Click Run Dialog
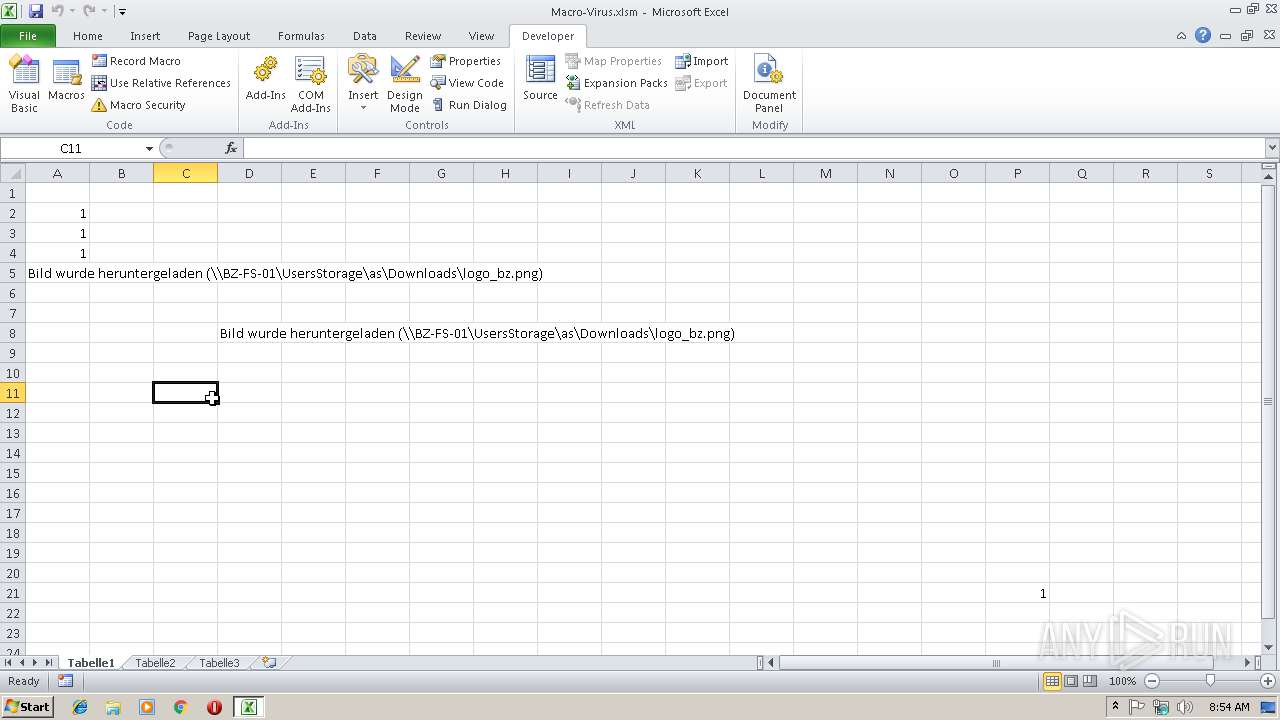The width and height of the screenshot is (1280, 720). [x=469, y=105]
